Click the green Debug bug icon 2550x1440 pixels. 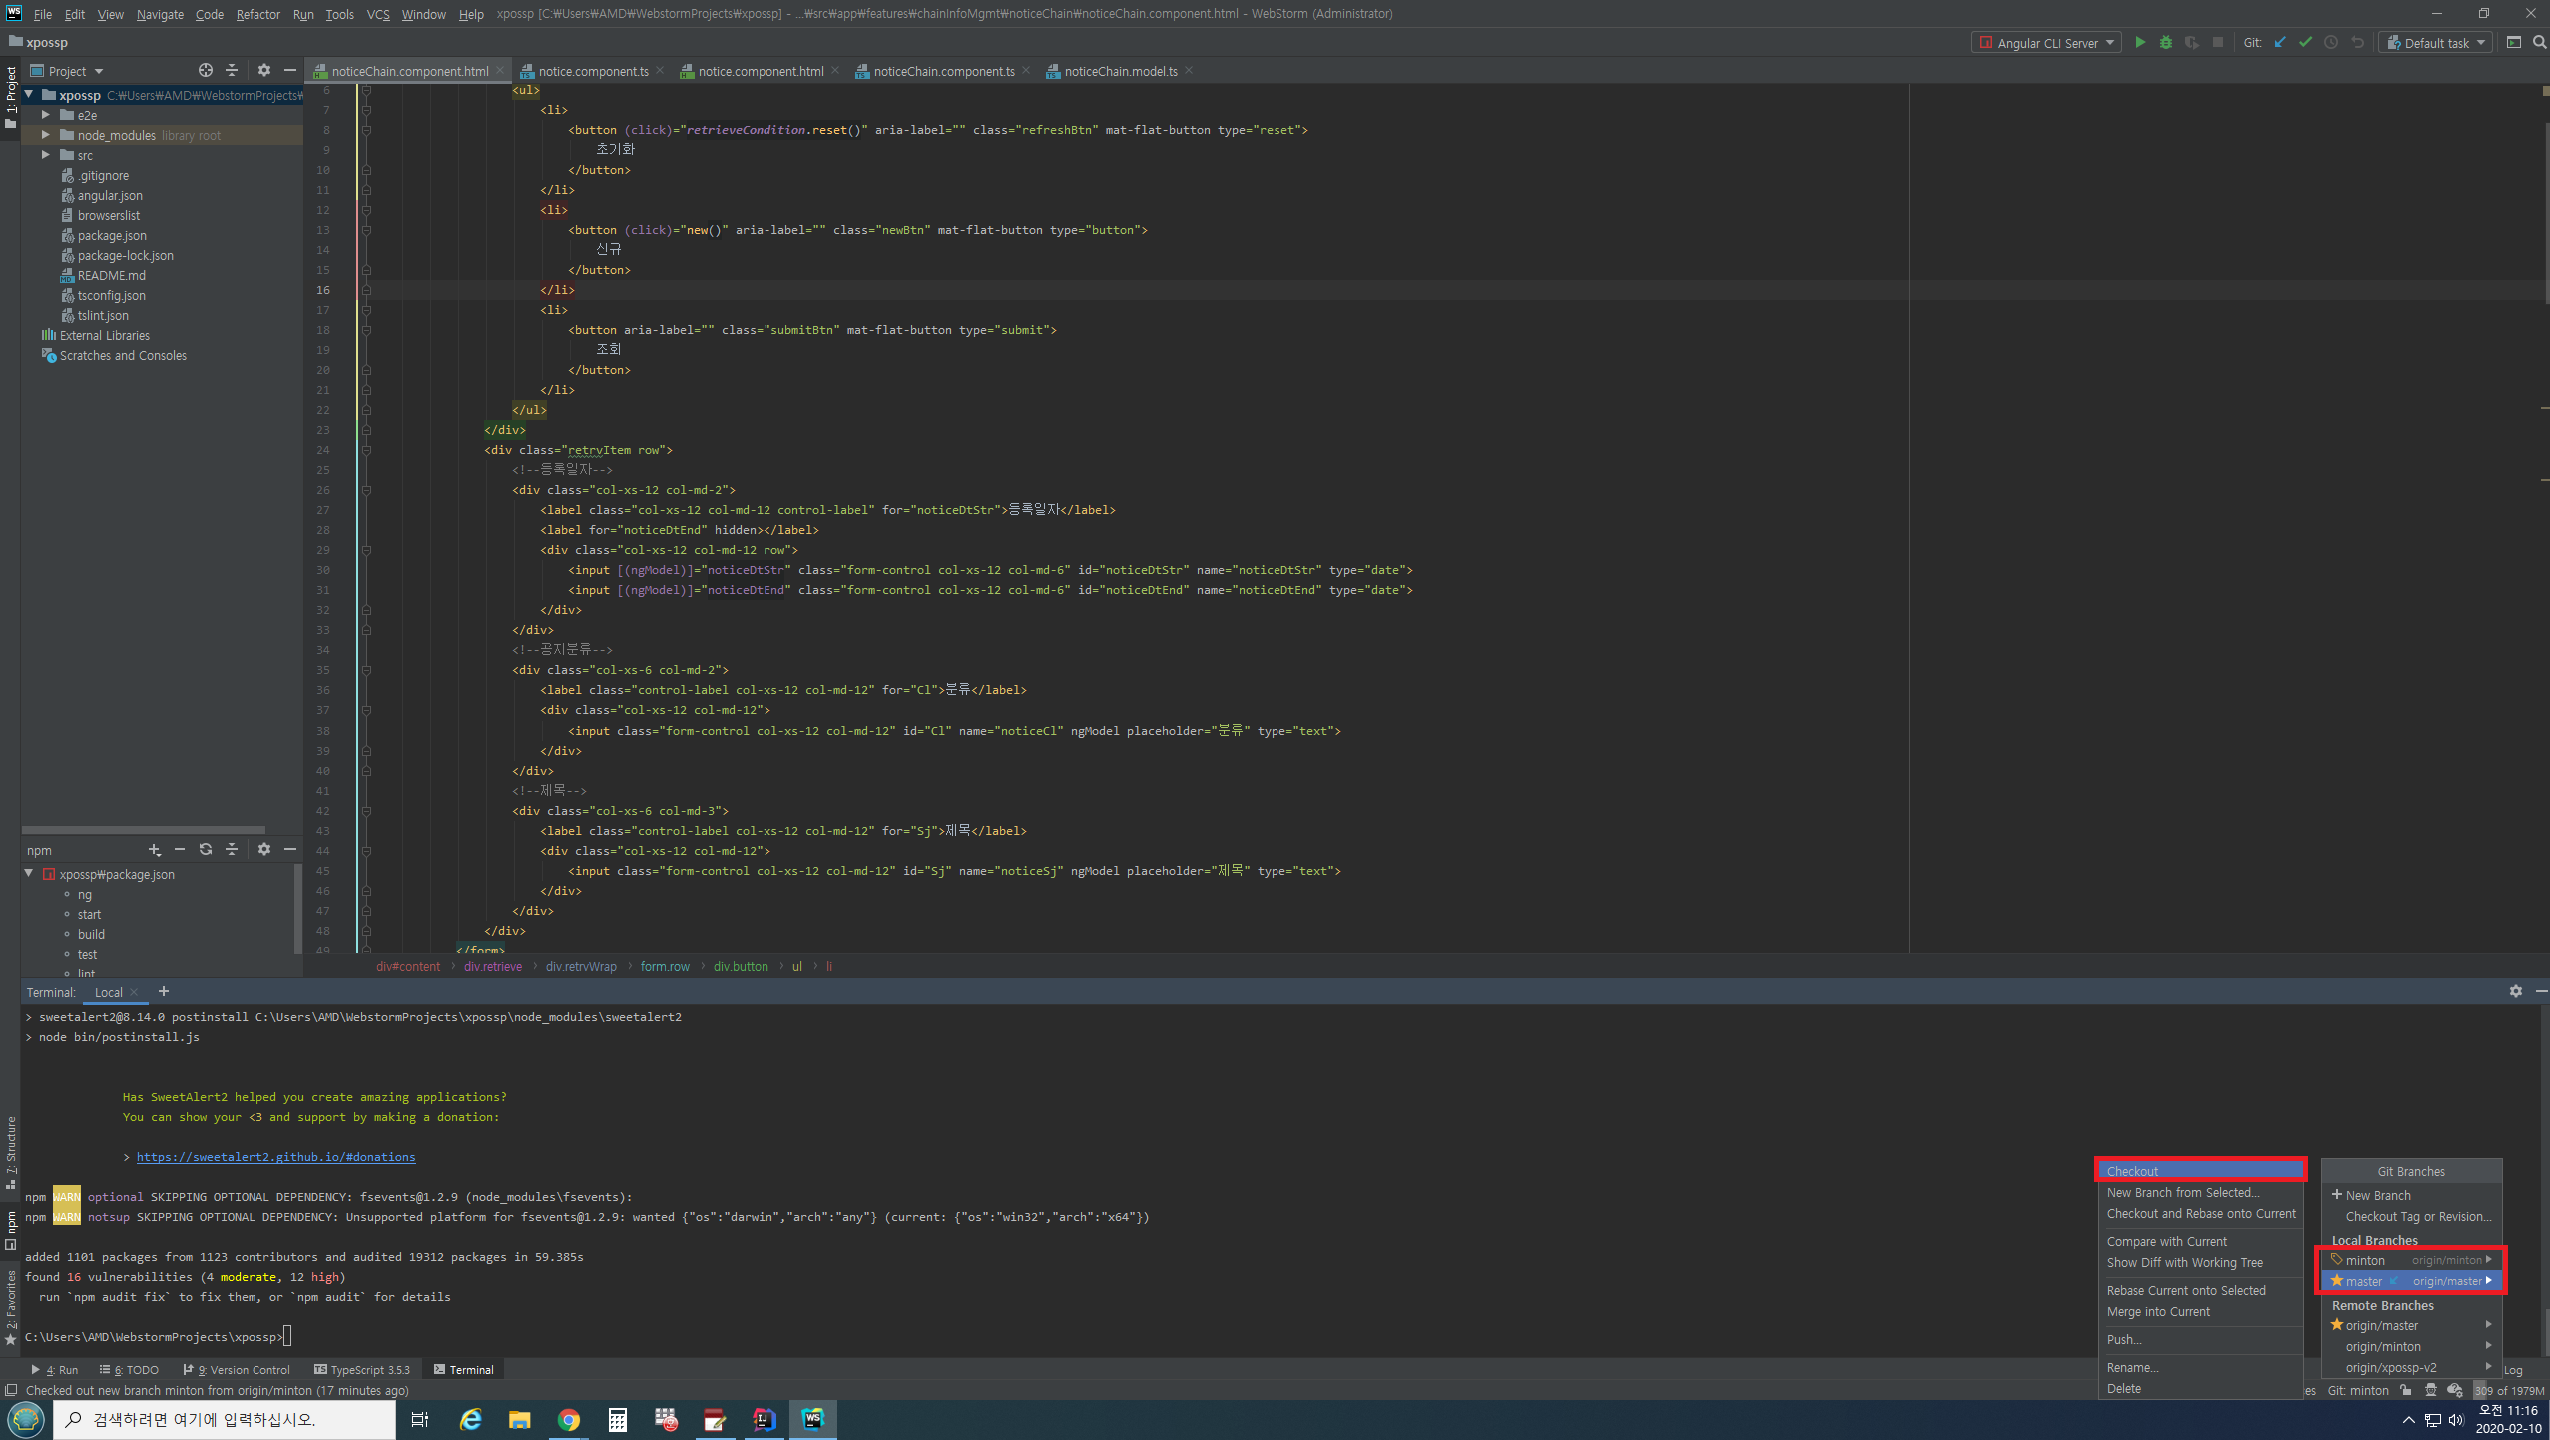[2165, 43]
